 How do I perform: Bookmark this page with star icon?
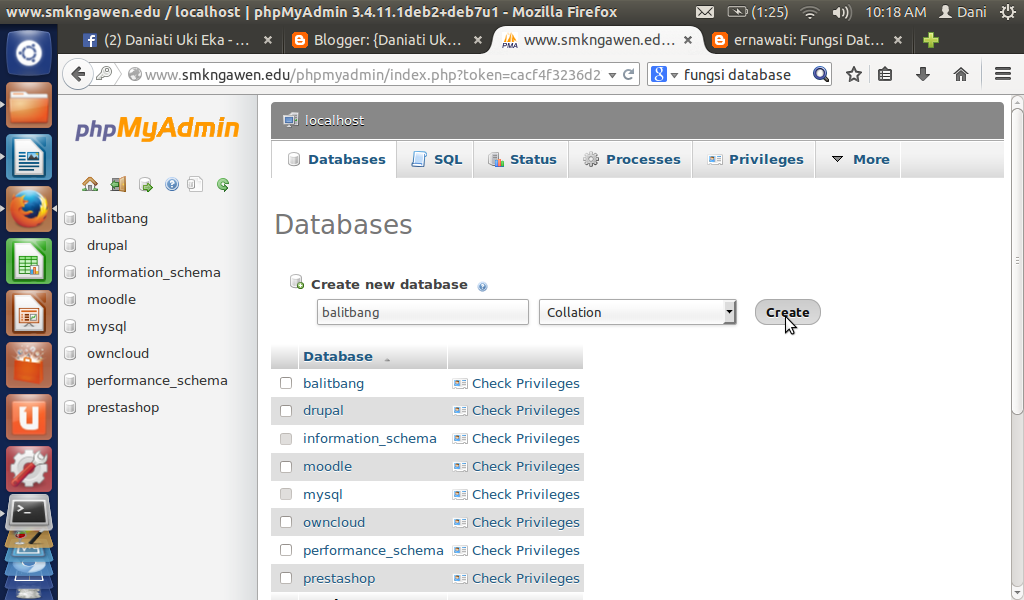click(x=854, y=74)
